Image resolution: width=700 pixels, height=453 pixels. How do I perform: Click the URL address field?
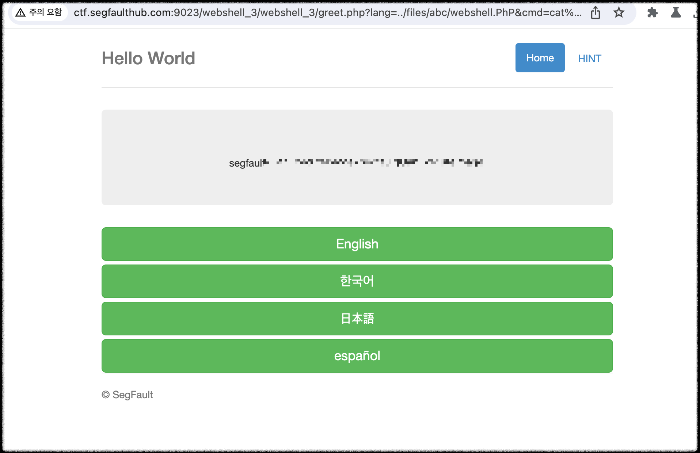tap(327, 12)
